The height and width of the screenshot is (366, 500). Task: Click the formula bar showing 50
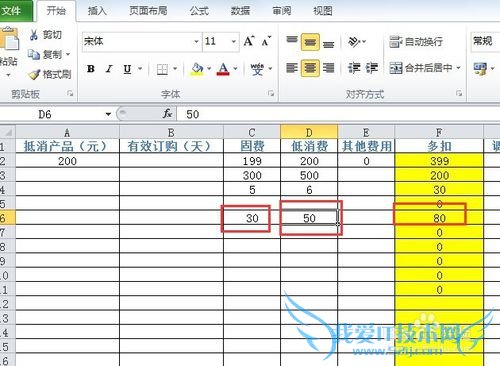(x=338, y=114)
